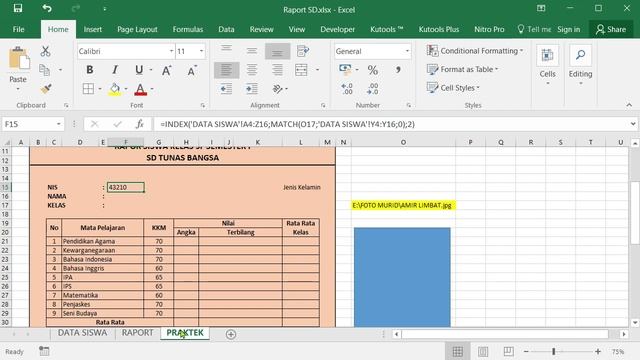
Task: Open the Cell Styles menu
Action: click(x=453, y=88)
